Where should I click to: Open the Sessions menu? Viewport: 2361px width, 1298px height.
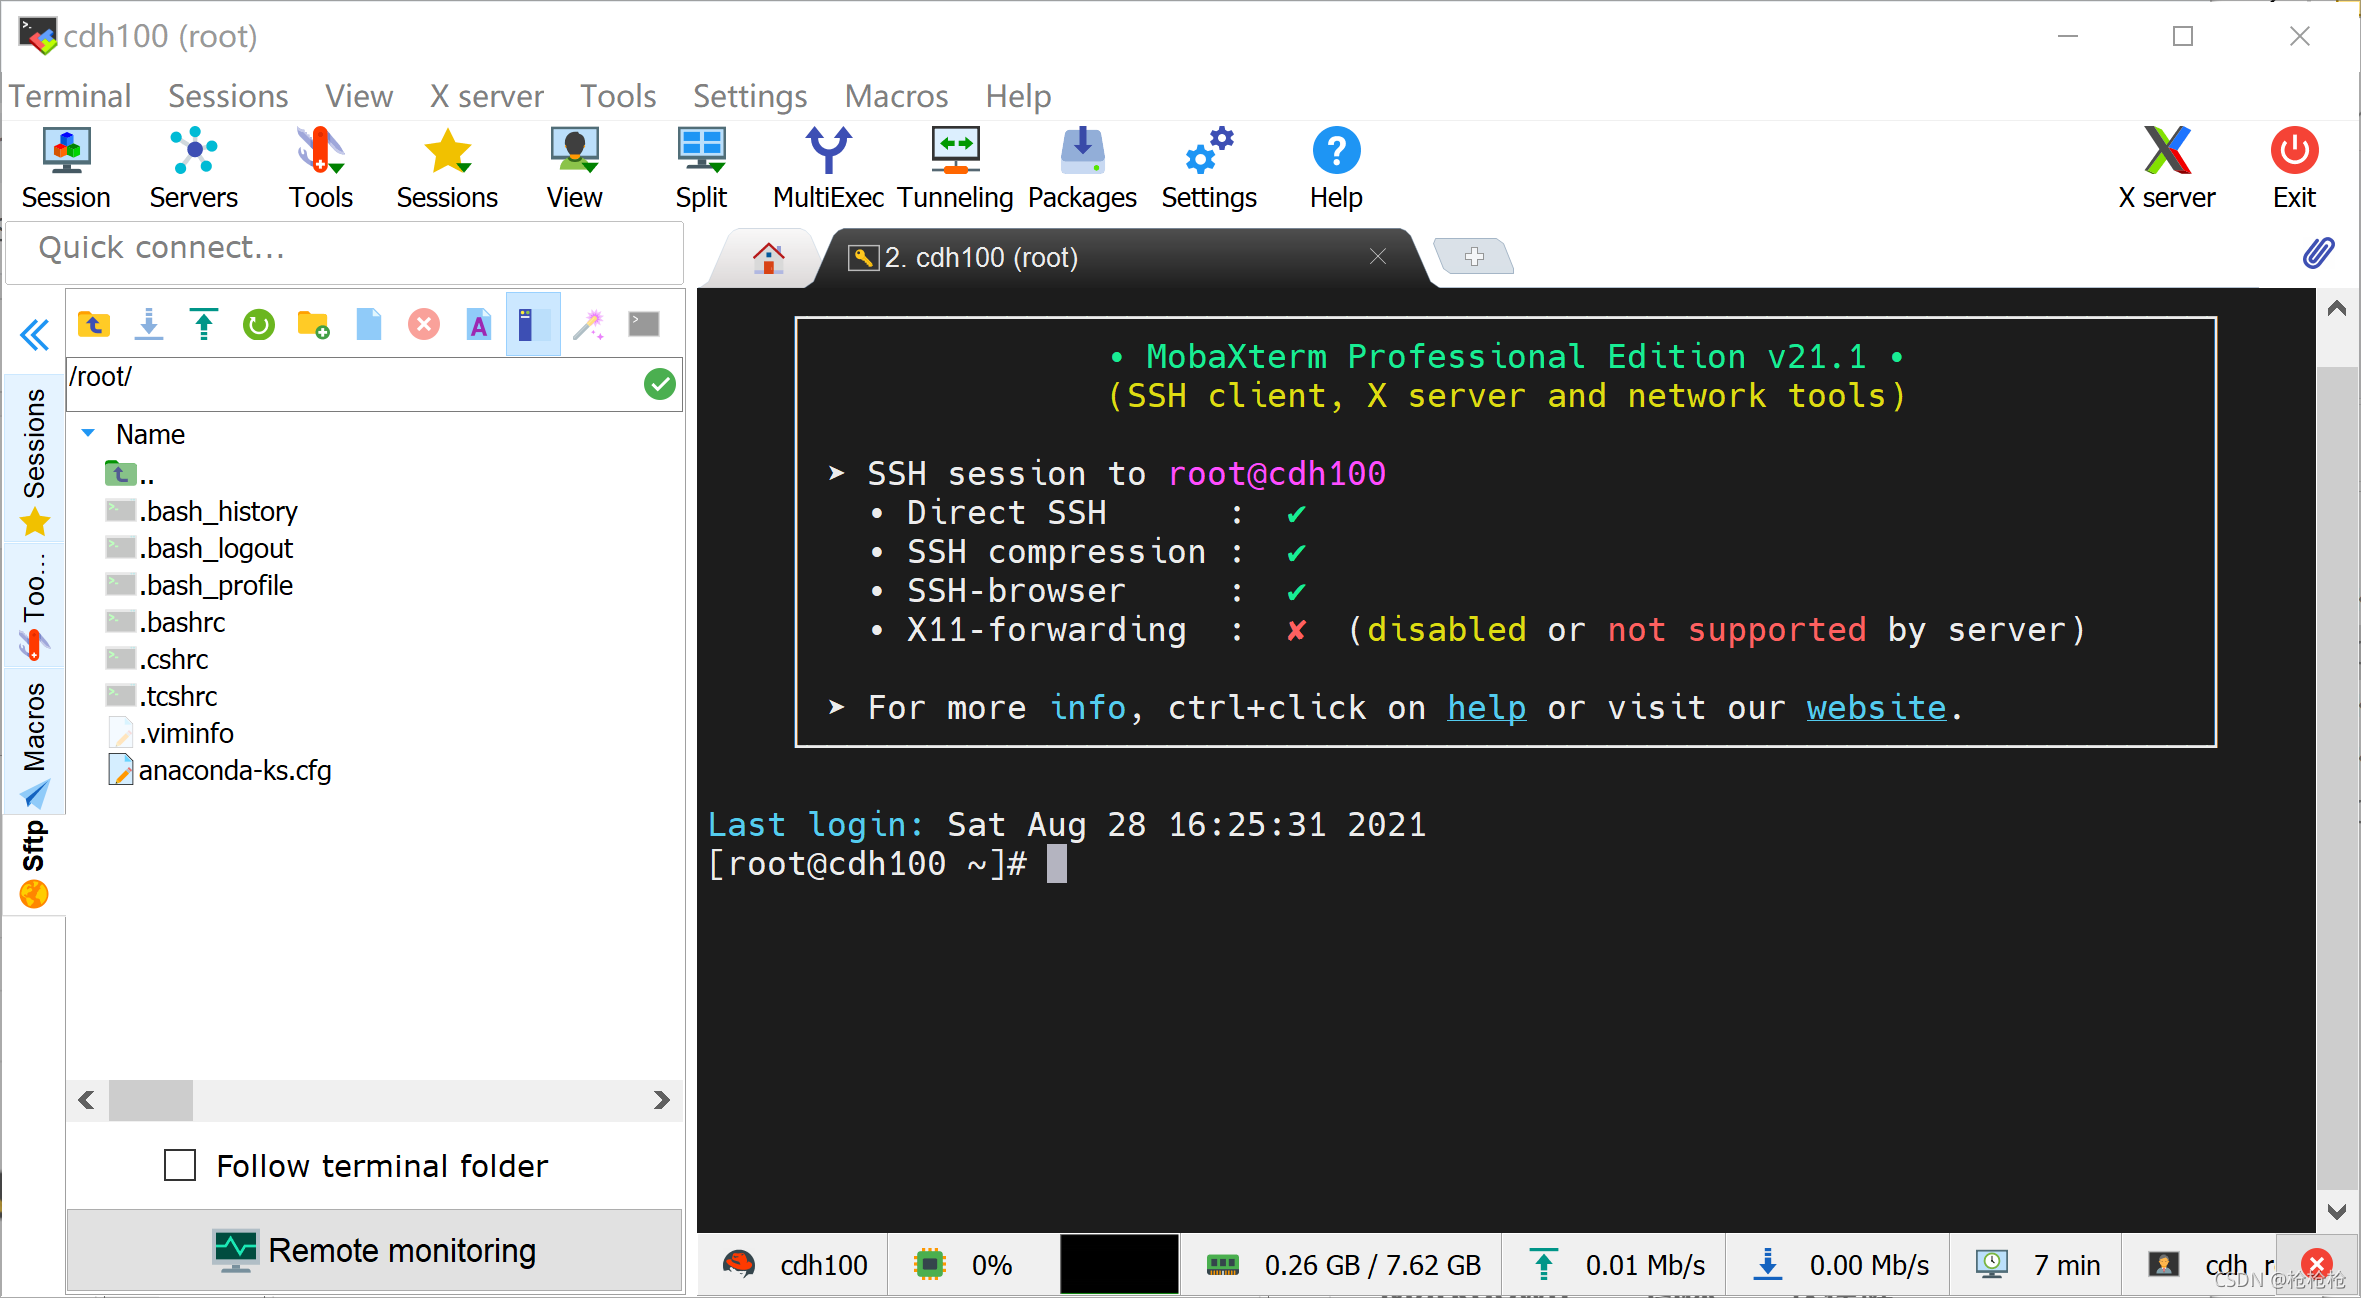point(228,96)
